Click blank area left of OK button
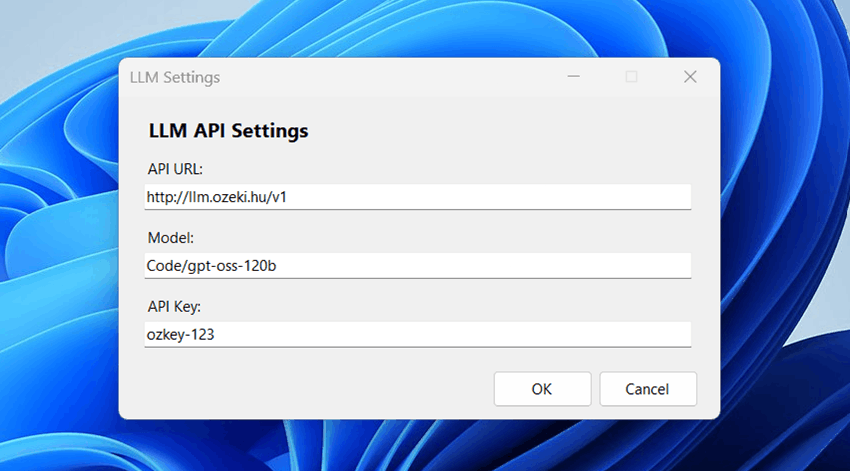Image resolution: width=850 pixels, height=471 pixels. pyautogui.click(x=320, y=389)
